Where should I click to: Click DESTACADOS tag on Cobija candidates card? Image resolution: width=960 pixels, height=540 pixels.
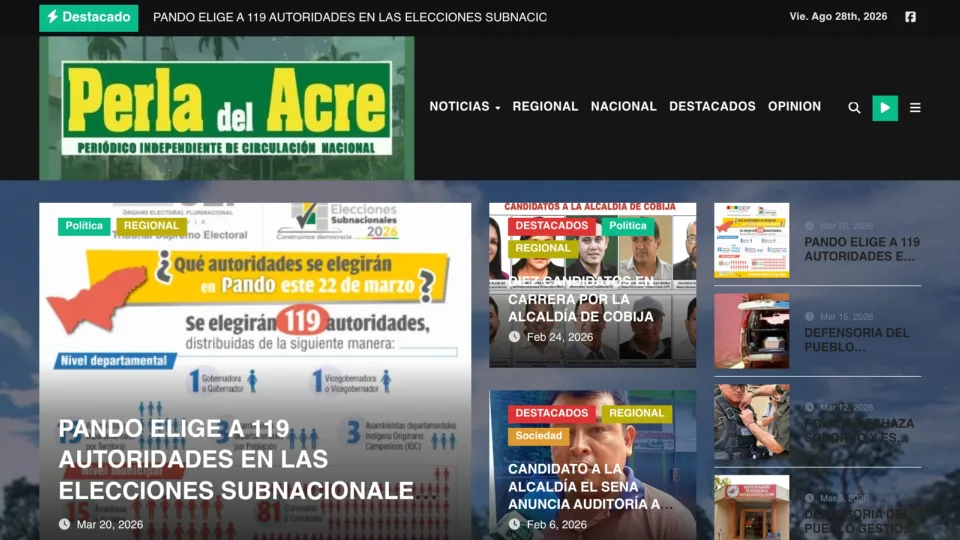click(552, 226)
